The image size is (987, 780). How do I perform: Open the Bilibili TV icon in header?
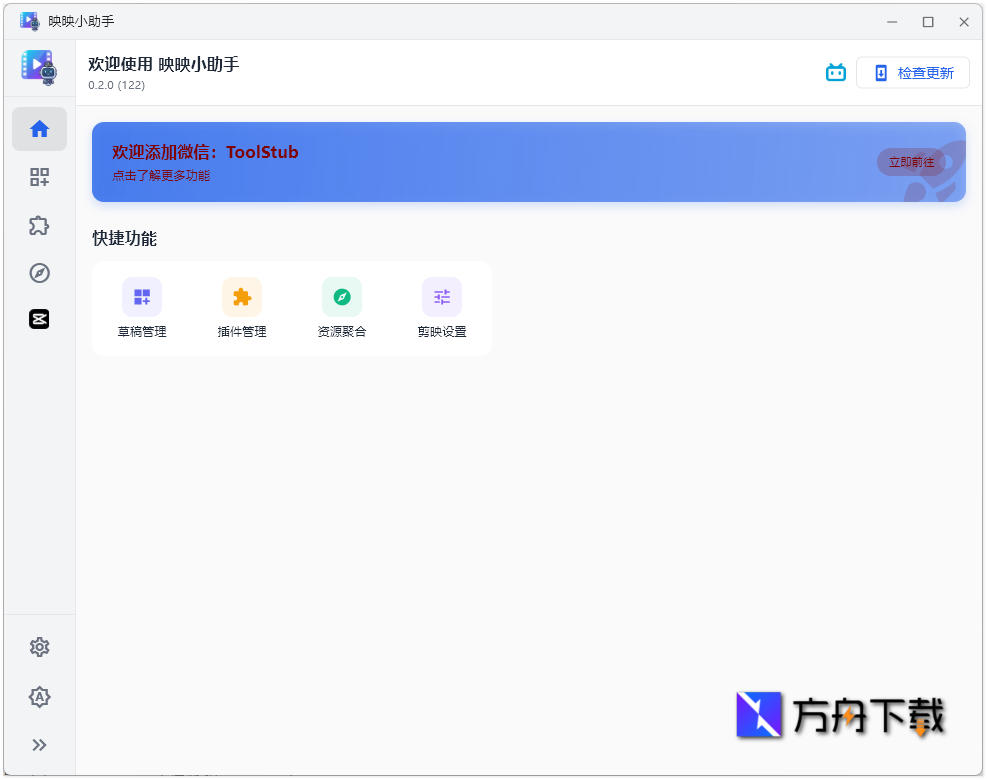[835, 73]
